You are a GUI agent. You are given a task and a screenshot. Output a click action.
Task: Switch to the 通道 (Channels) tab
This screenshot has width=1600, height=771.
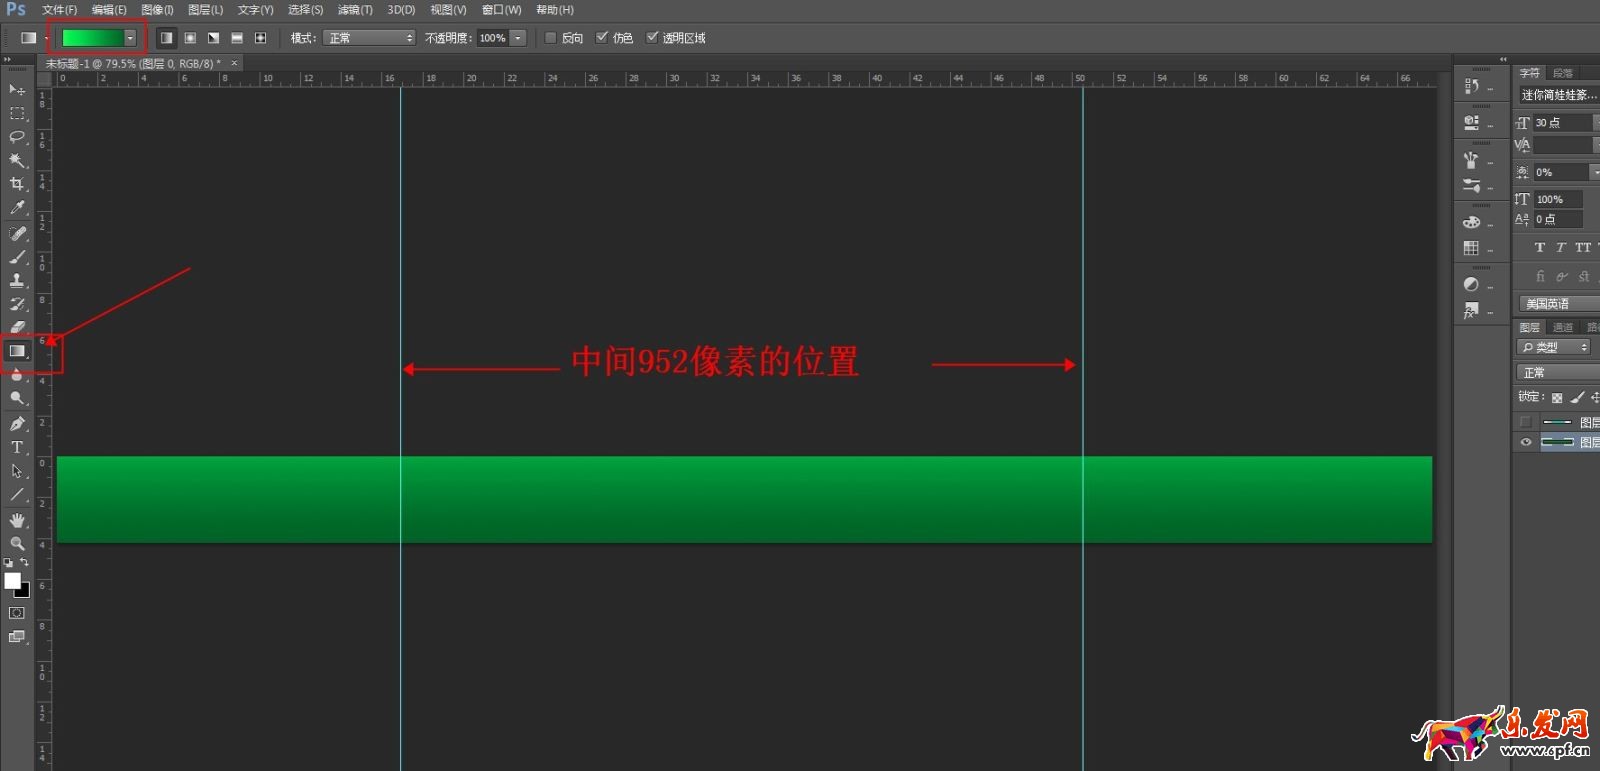tap(1562, 328)
